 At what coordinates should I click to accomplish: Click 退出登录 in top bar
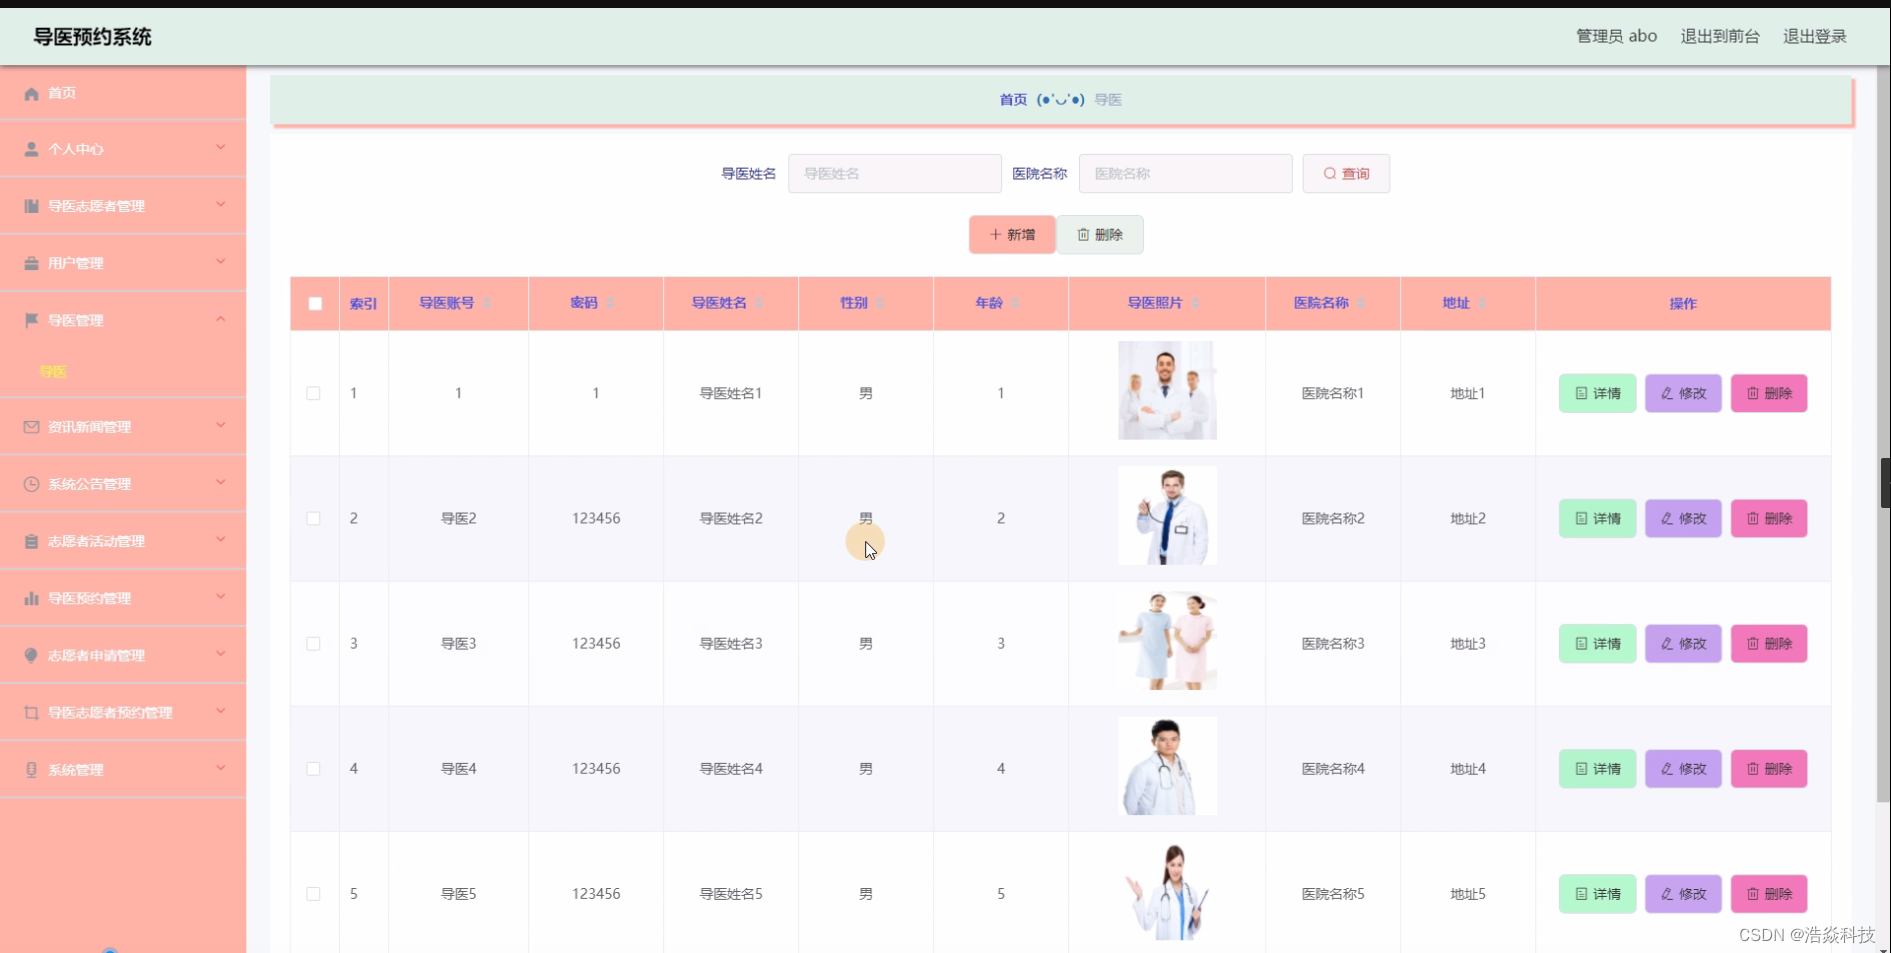[1815, 36]
